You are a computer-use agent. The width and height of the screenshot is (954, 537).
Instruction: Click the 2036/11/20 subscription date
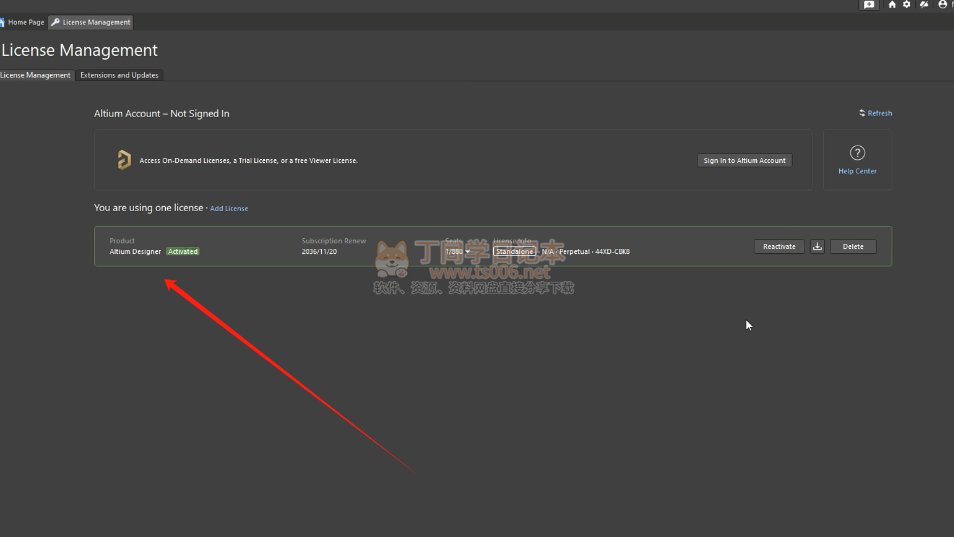point(319,252)
